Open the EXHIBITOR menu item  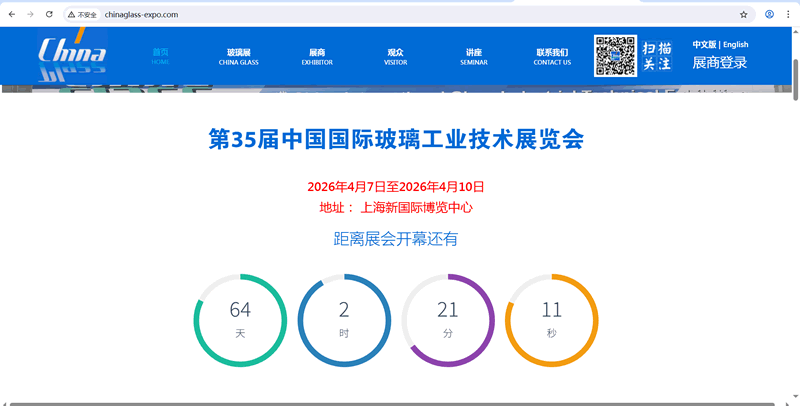[317, 56]
